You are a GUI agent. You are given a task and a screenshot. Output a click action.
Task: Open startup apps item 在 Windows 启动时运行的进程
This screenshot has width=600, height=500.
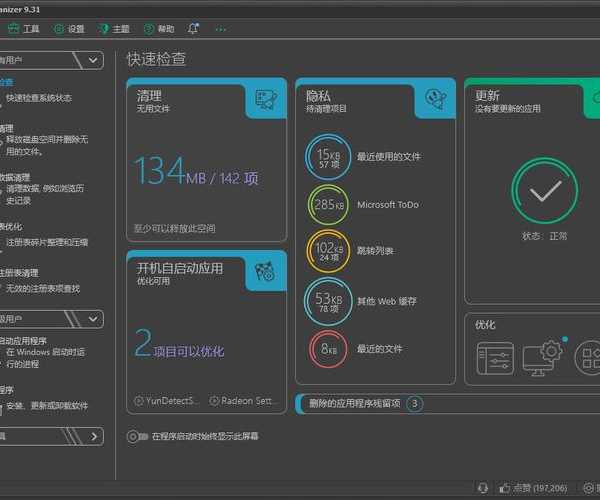pyautogui.click(x=45, y=358)
